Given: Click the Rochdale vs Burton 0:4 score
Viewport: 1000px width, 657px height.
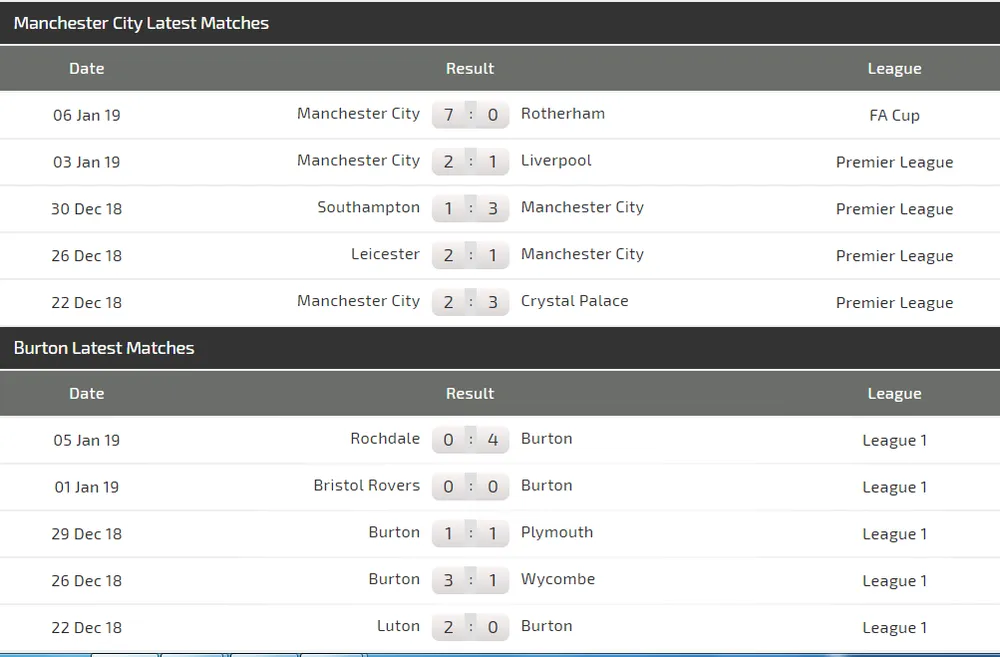Looking at the screenshot, I should (x=470, y=440).
